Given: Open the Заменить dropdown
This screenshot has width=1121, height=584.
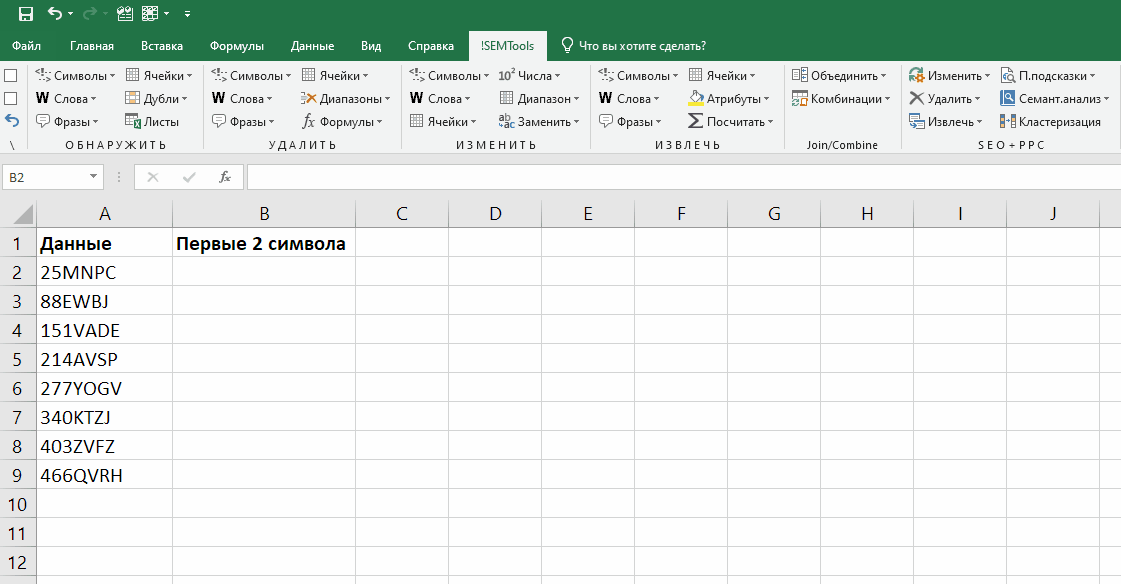Looking at the screenshot, I should click(539, 122).
